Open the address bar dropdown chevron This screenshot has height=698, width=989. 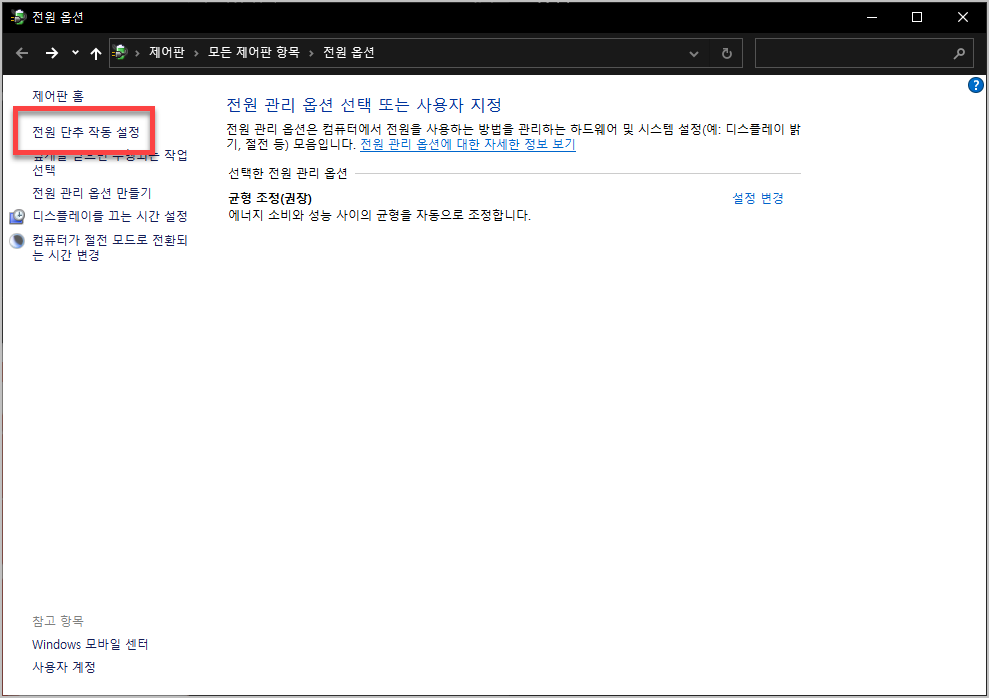(694, 53)
